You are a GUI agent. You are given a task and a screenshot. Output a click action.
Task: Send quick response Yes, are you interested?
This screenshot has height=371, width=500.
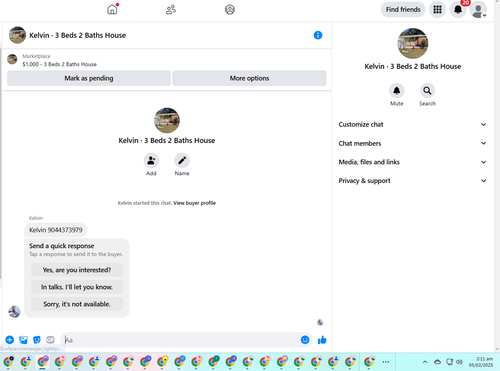77,270
